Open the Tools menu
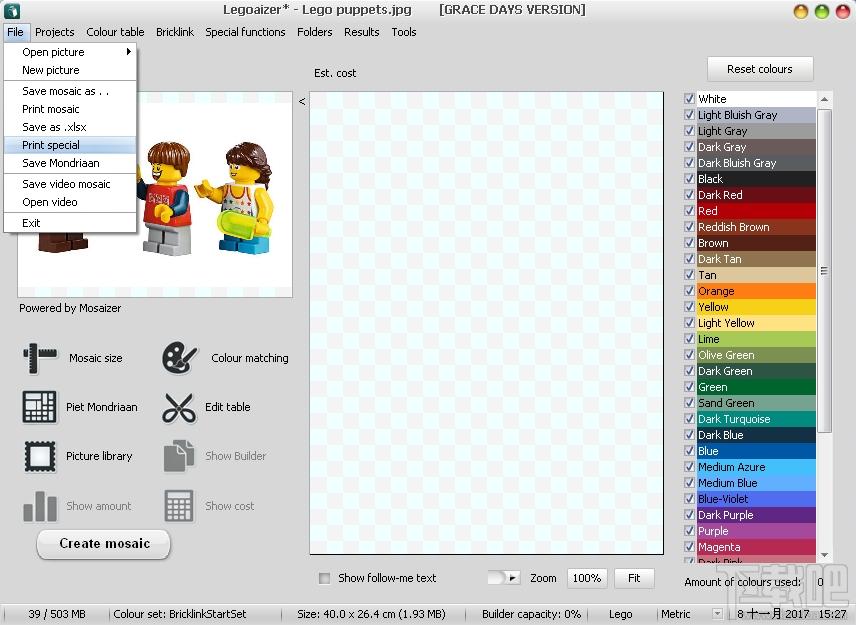 (x=404, y=32)
